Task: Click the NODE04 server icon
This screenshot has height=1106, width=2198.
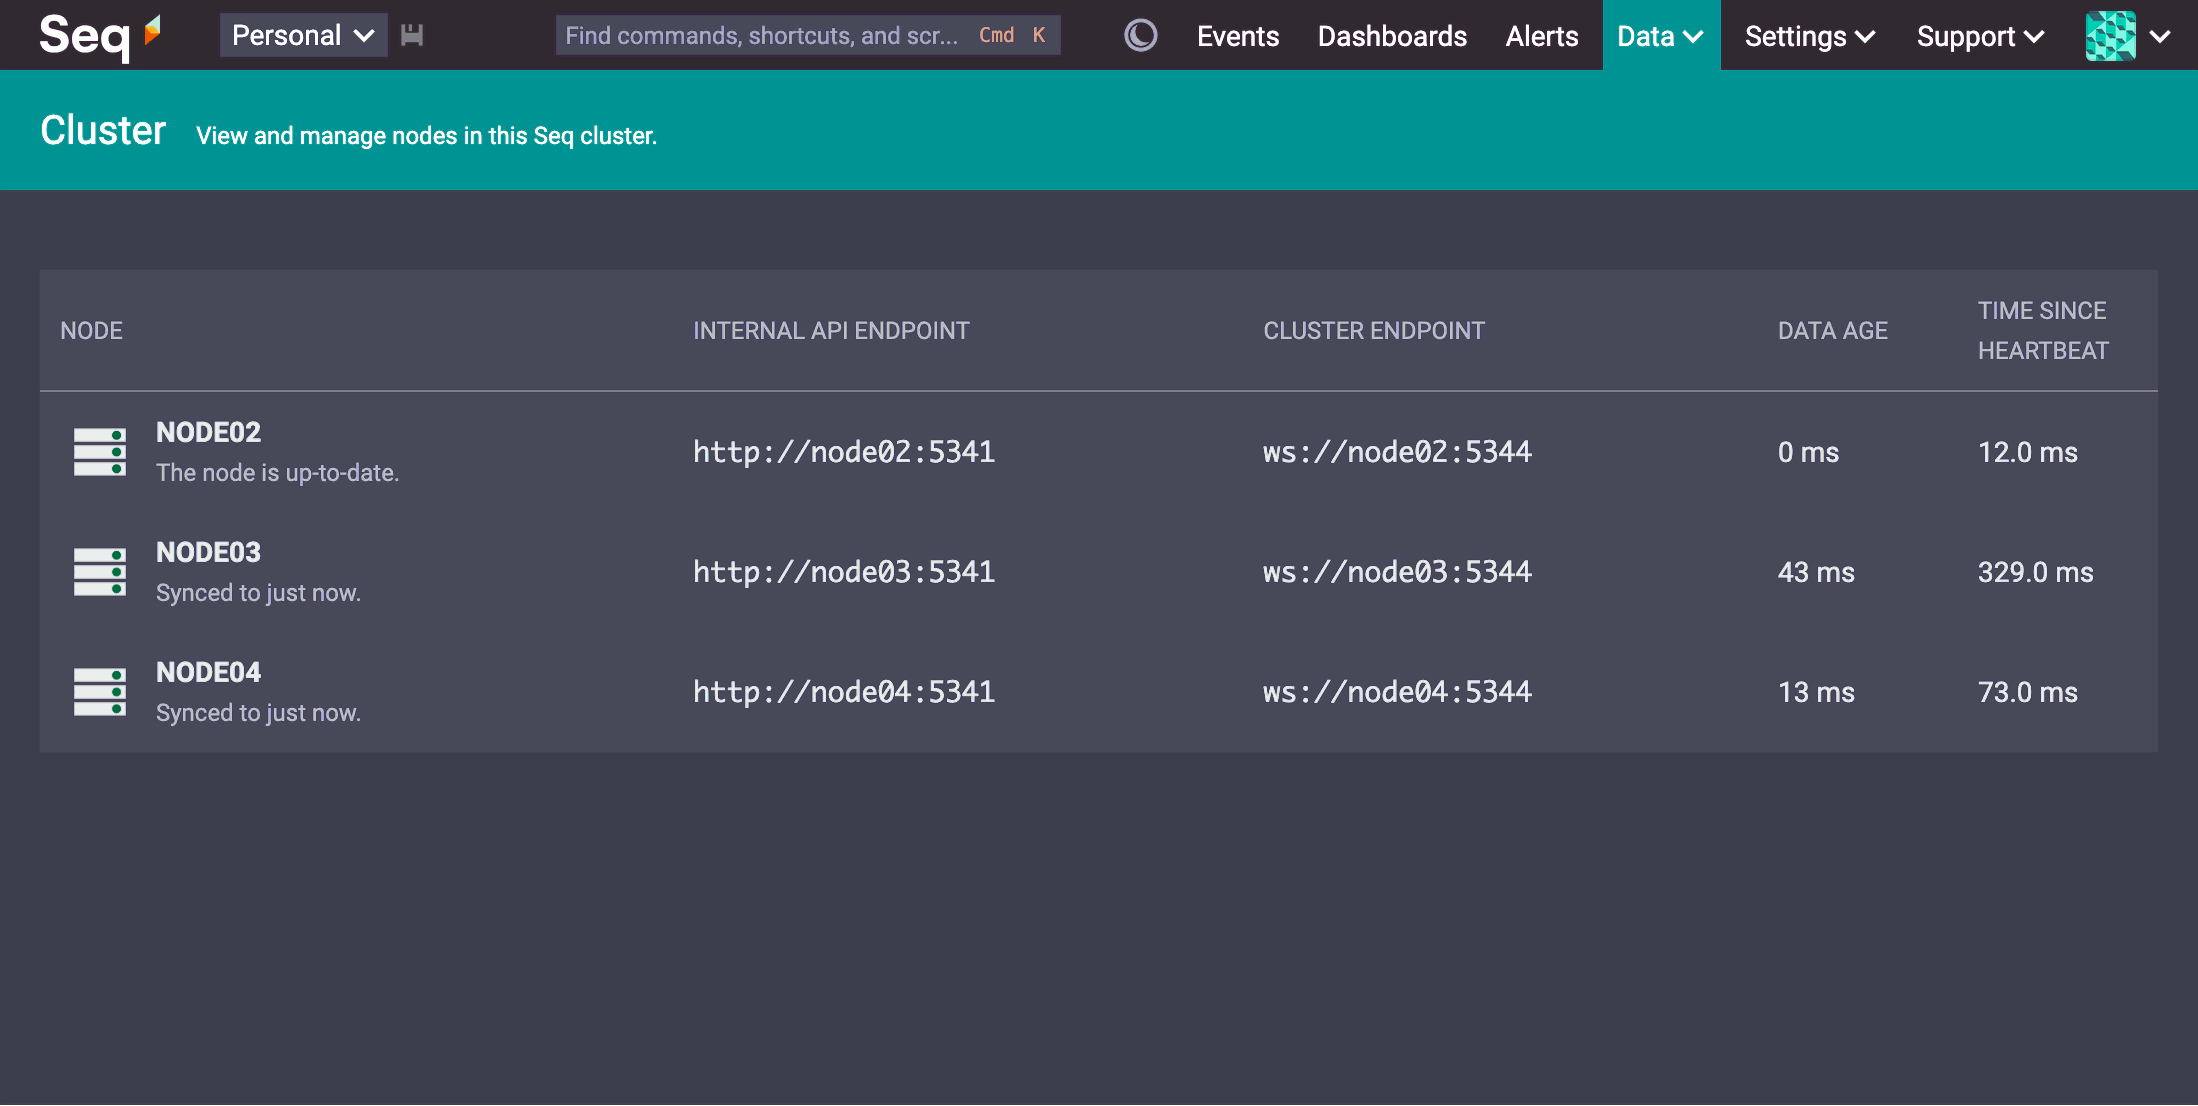Action: pyautogui.click(x=100, y=692)
